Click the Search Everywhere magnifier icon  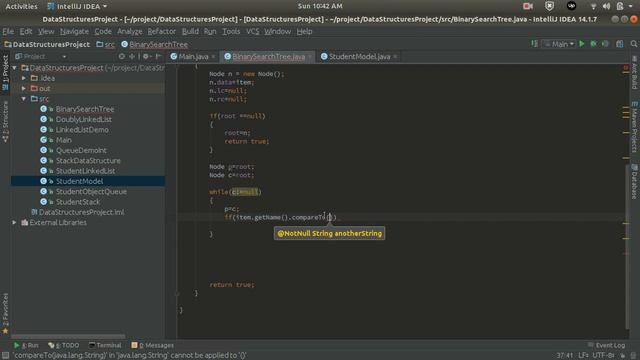tap(634, 44)
